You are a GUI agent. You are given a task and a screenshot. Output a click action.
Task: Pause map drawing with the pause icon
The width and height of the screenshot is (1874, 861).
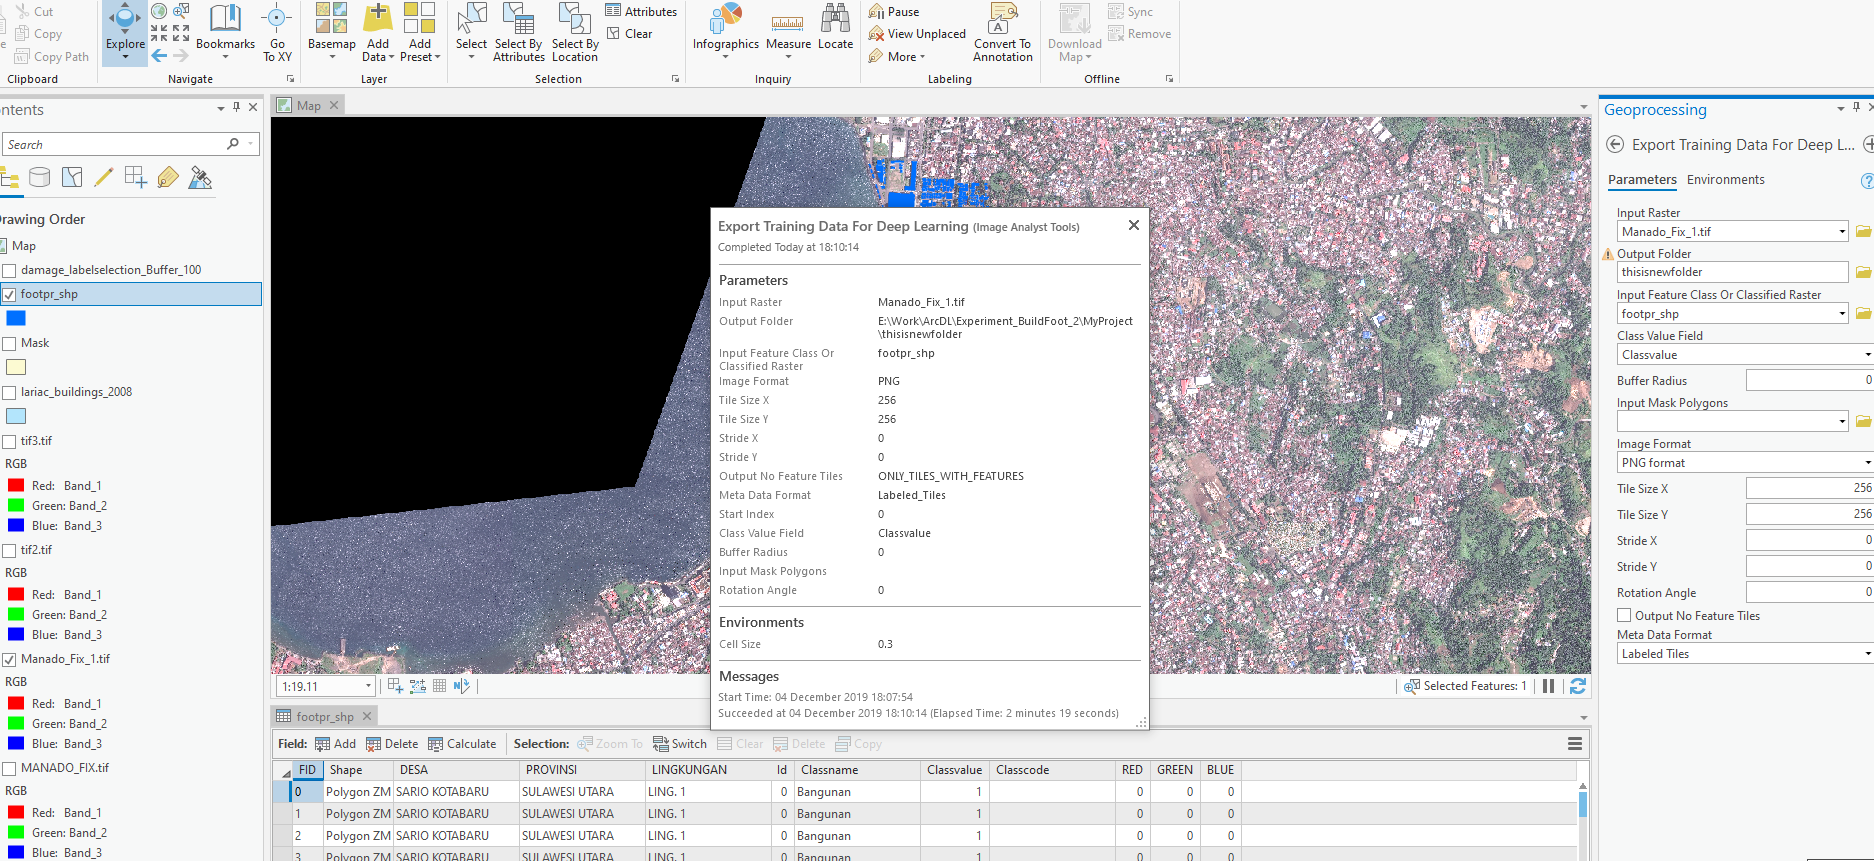(1548, 686)
